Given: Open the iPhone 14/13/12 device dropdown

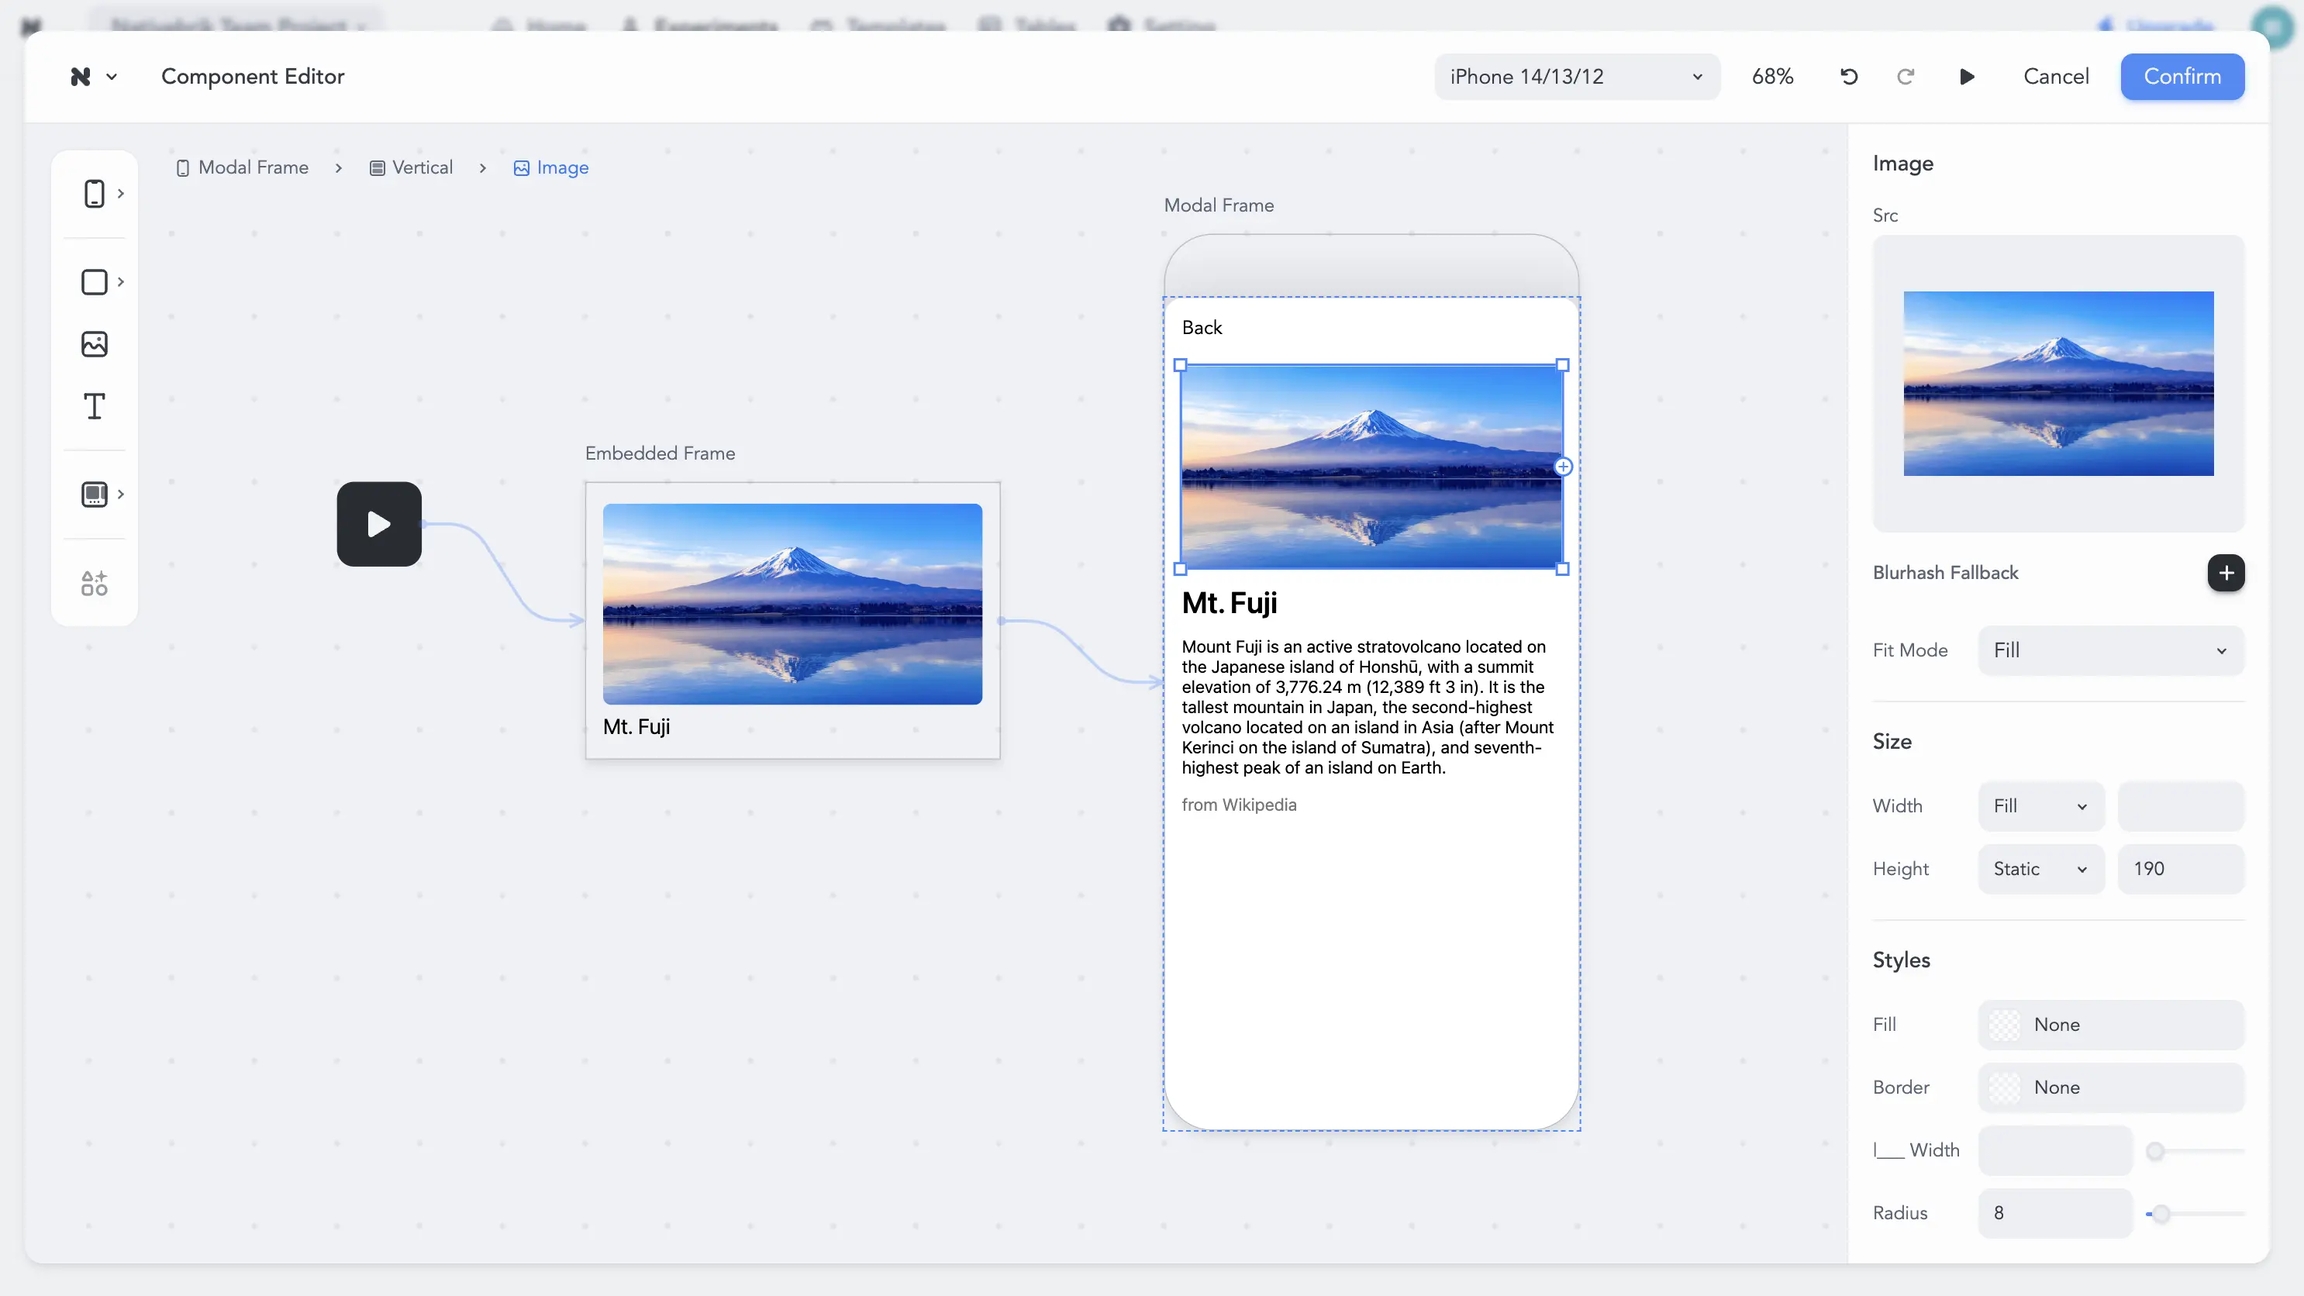Looking at the screenshot, I should point(1576,77).
